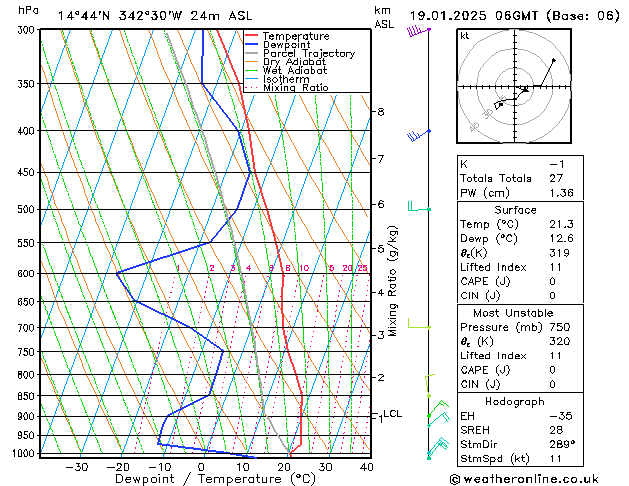Click the teal wind barb at 500 hPa

[x=419, y=207]
